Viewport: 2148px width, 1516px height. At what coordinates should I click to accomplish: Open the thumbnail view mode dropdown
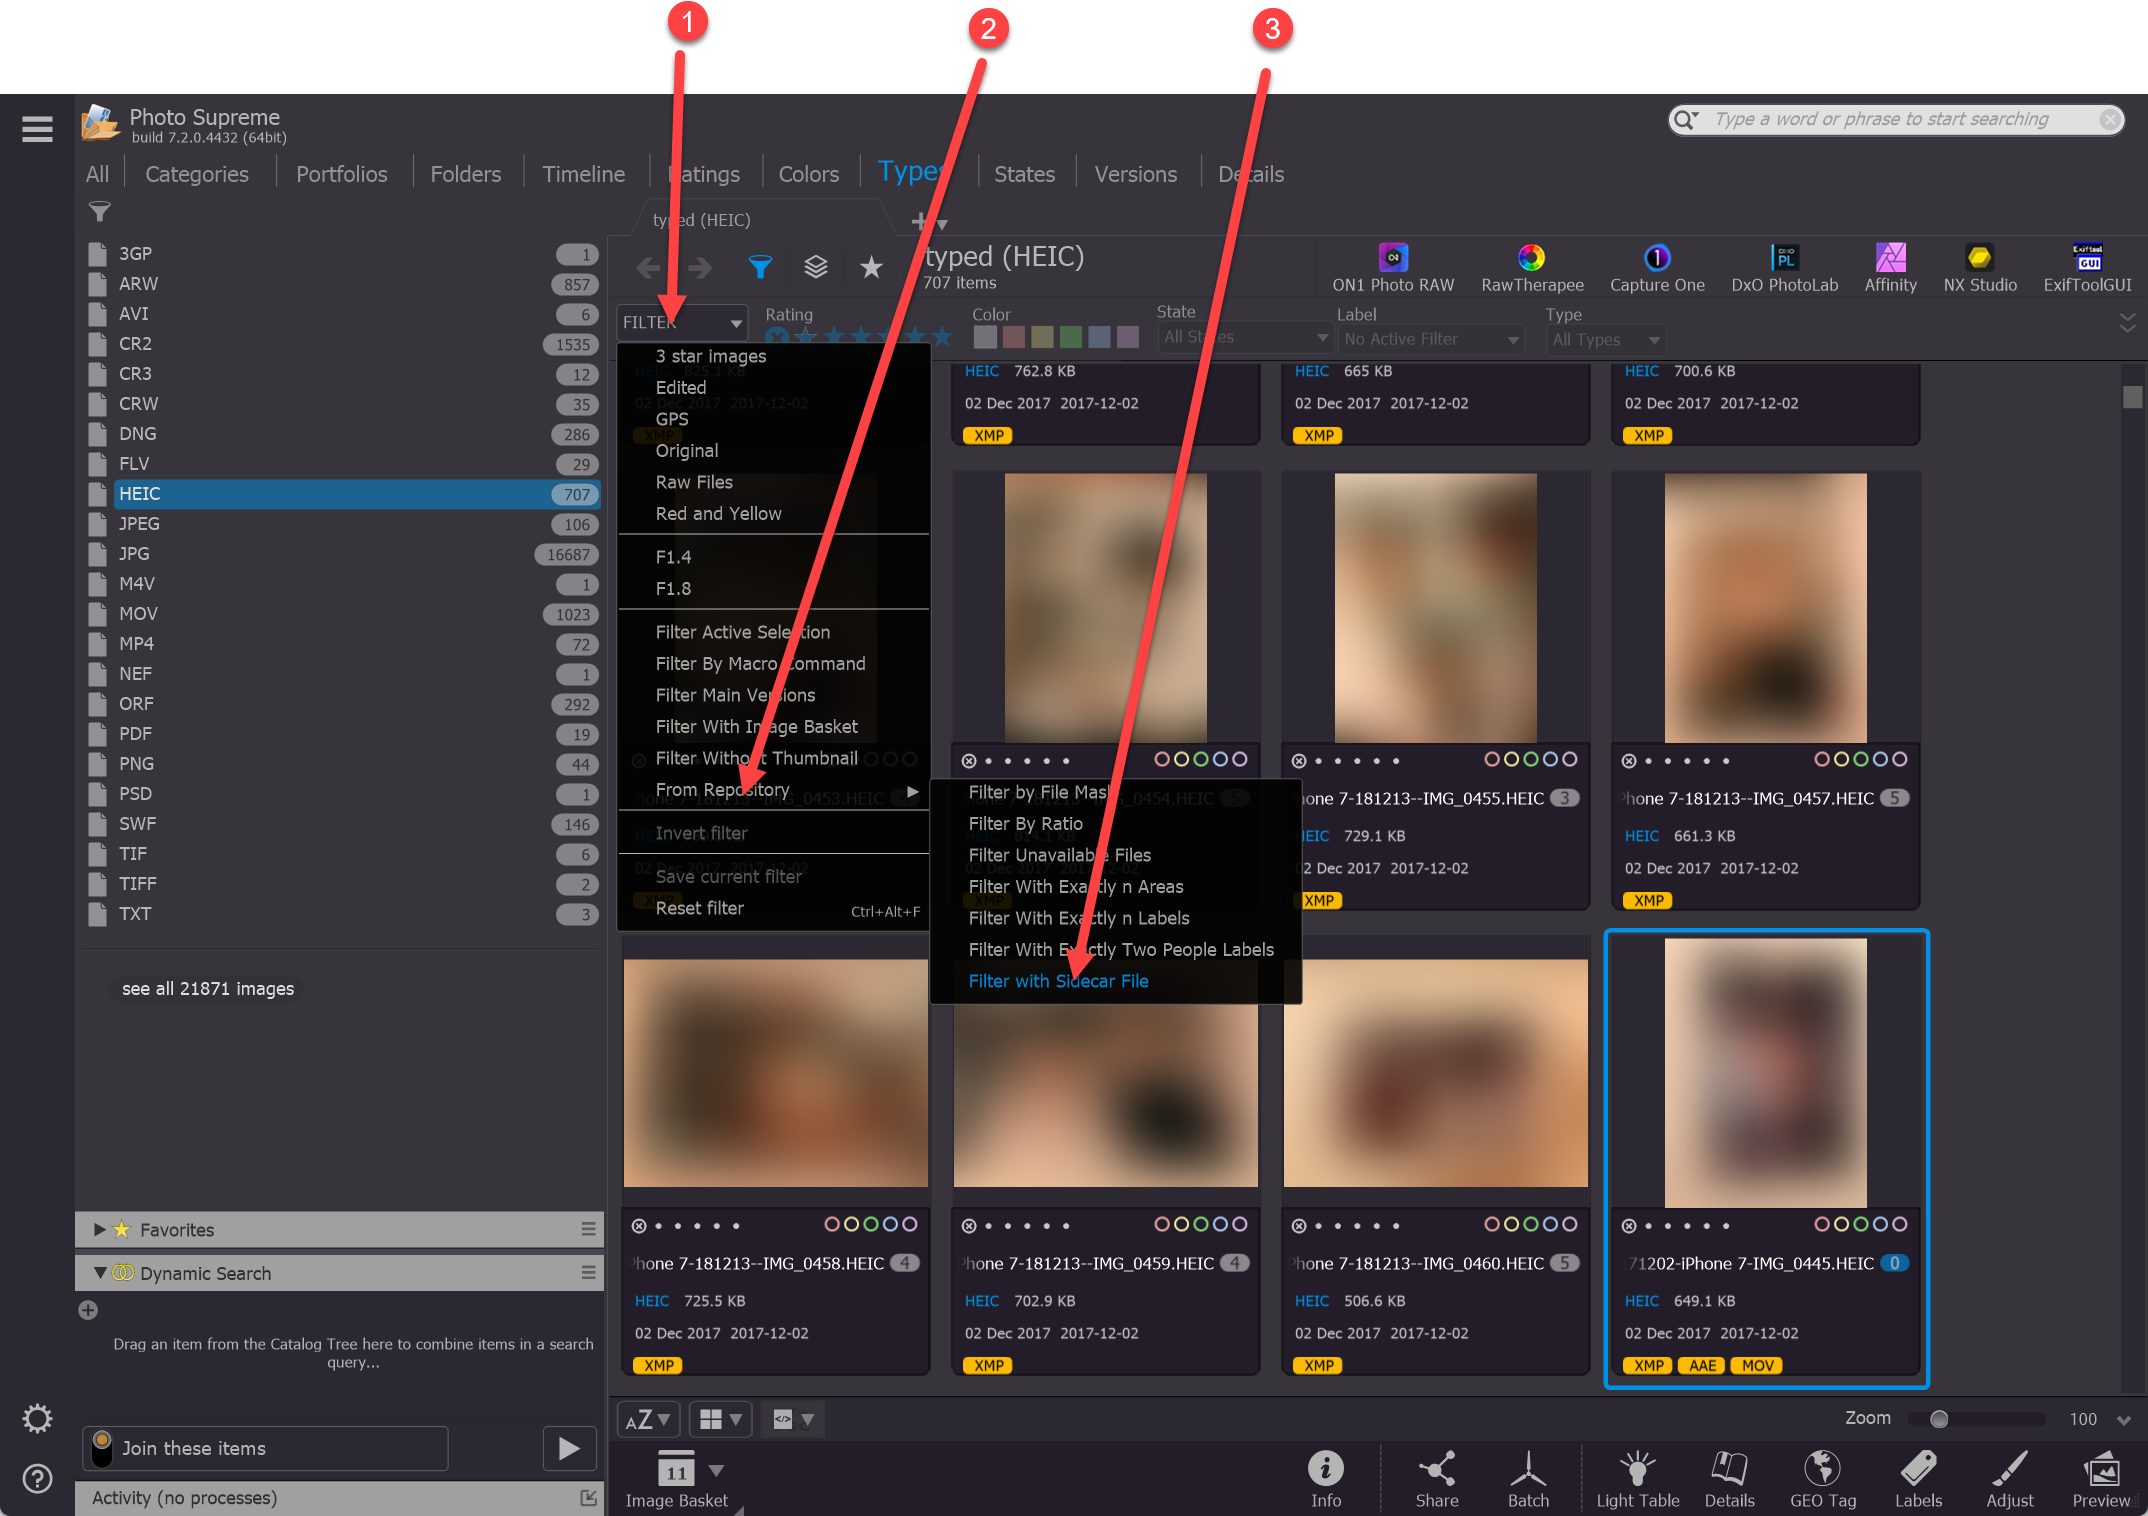(720, 1418)
